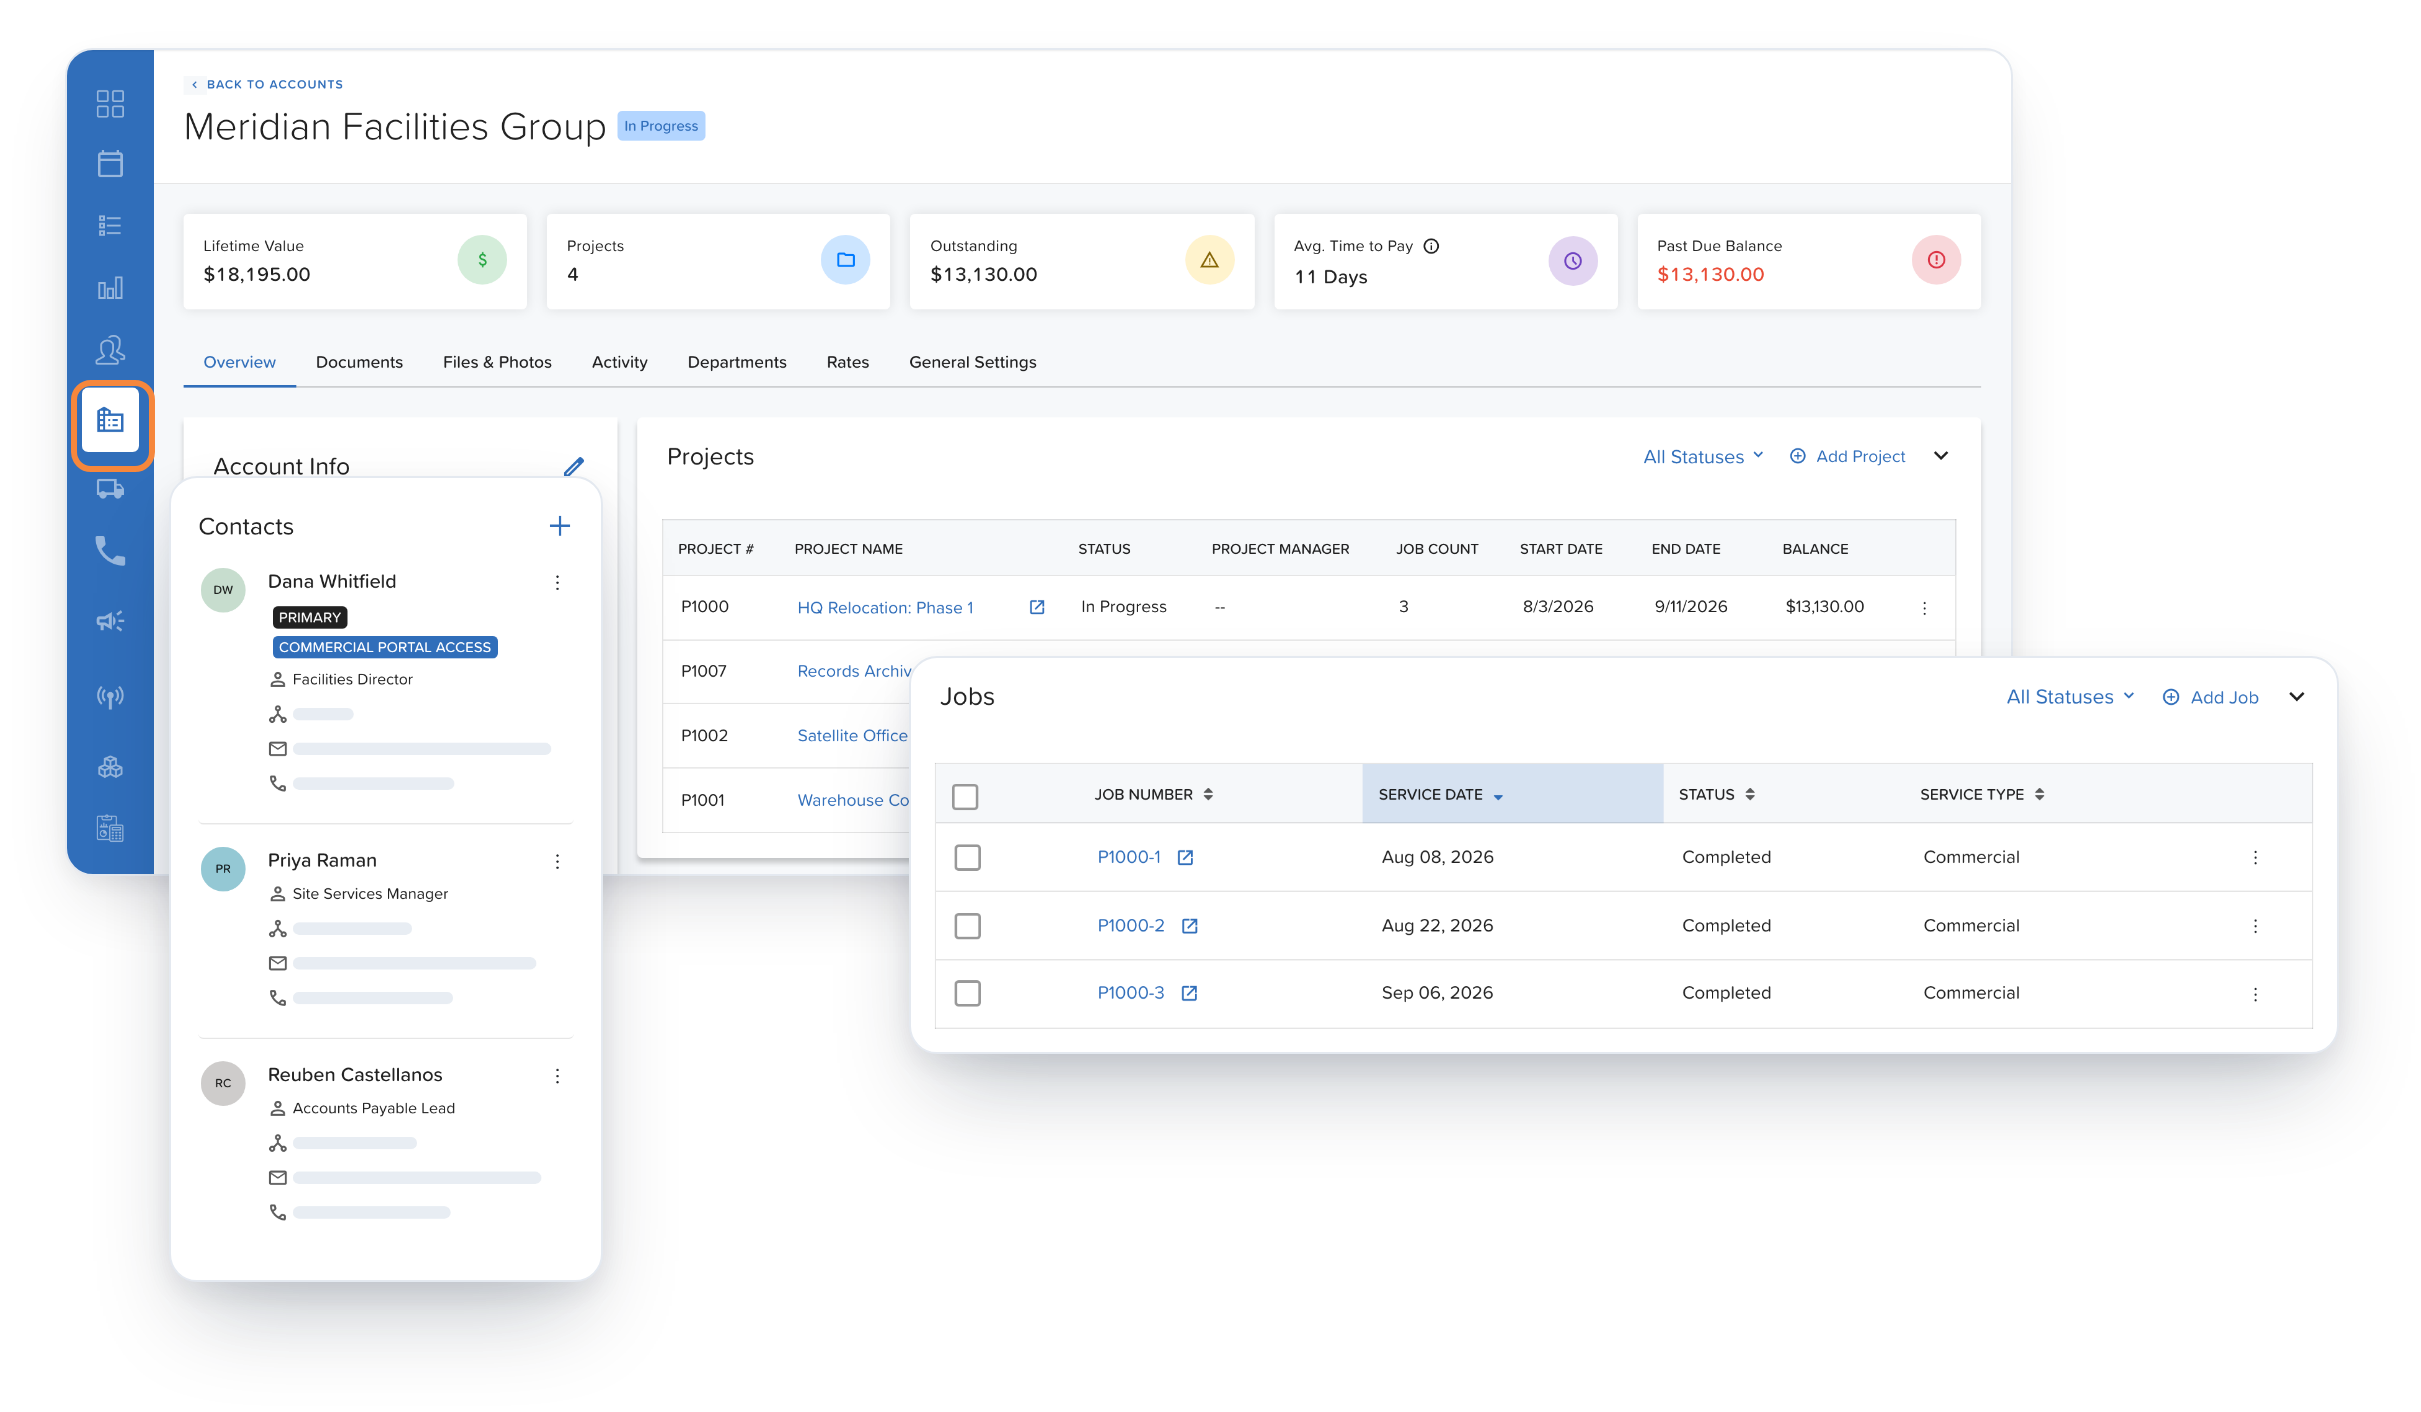Click the In Progress status badge
The width and height of the screenshot is (2421, 1412).
tap(661, 126)
